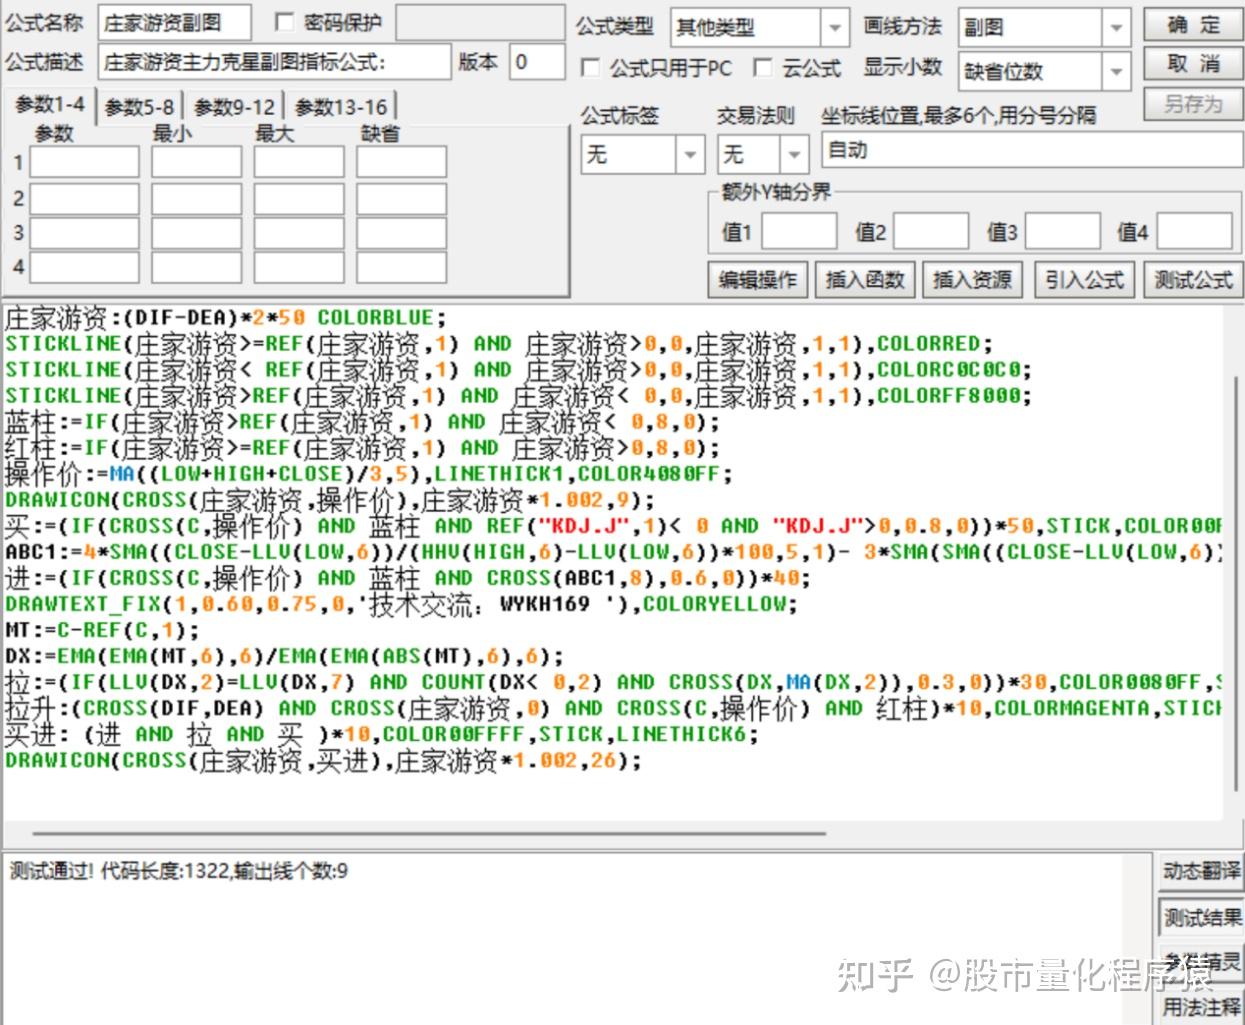This screenshot has width=1245, height=1025.
Task: Click row 1 最小 field
Action: (x=196, y=161)
